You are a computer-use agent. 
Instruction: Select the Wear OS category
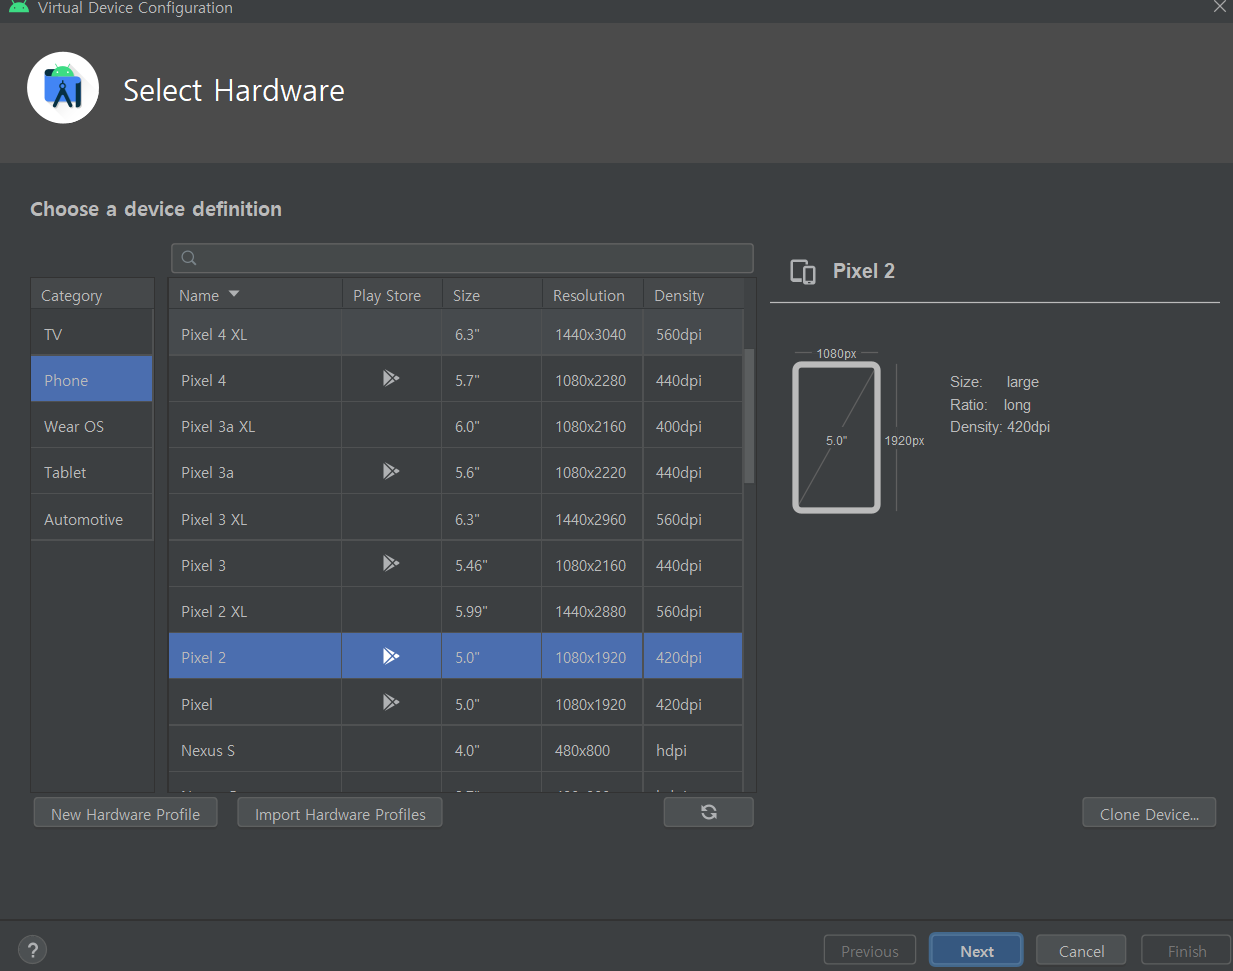[92, 426]
